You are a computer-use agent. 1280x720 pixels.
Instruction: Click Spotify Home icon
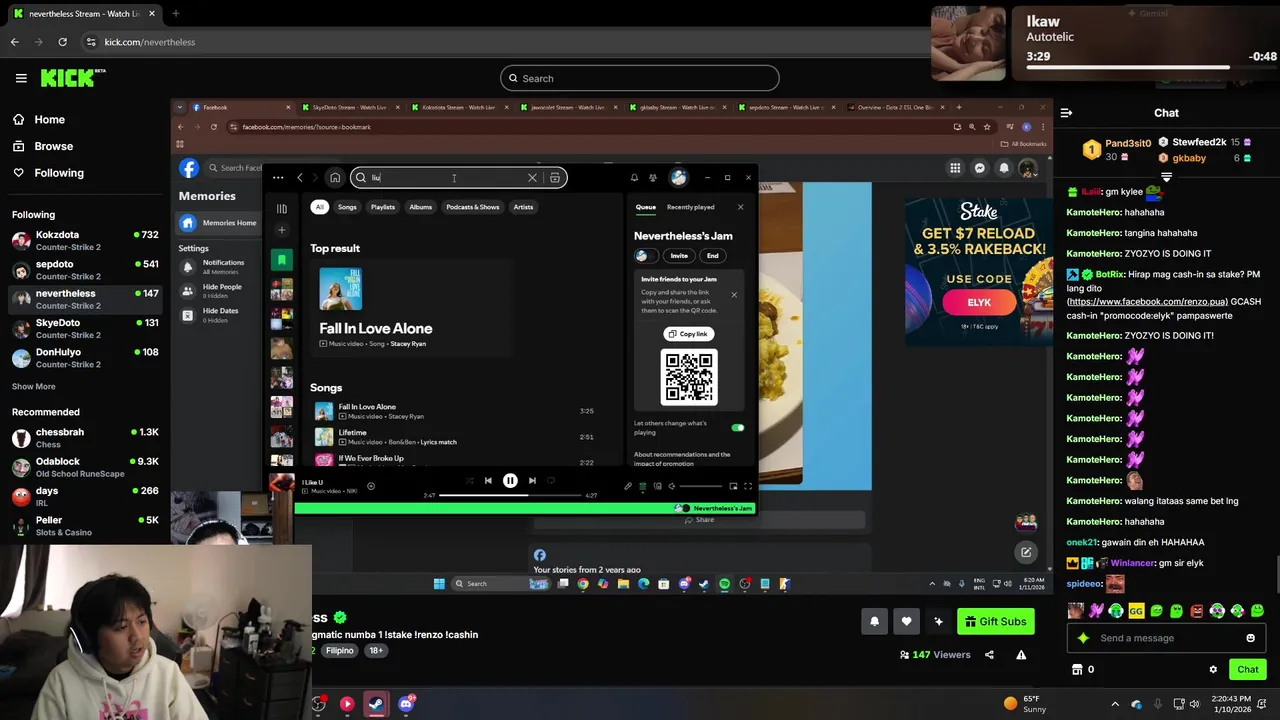335,178
